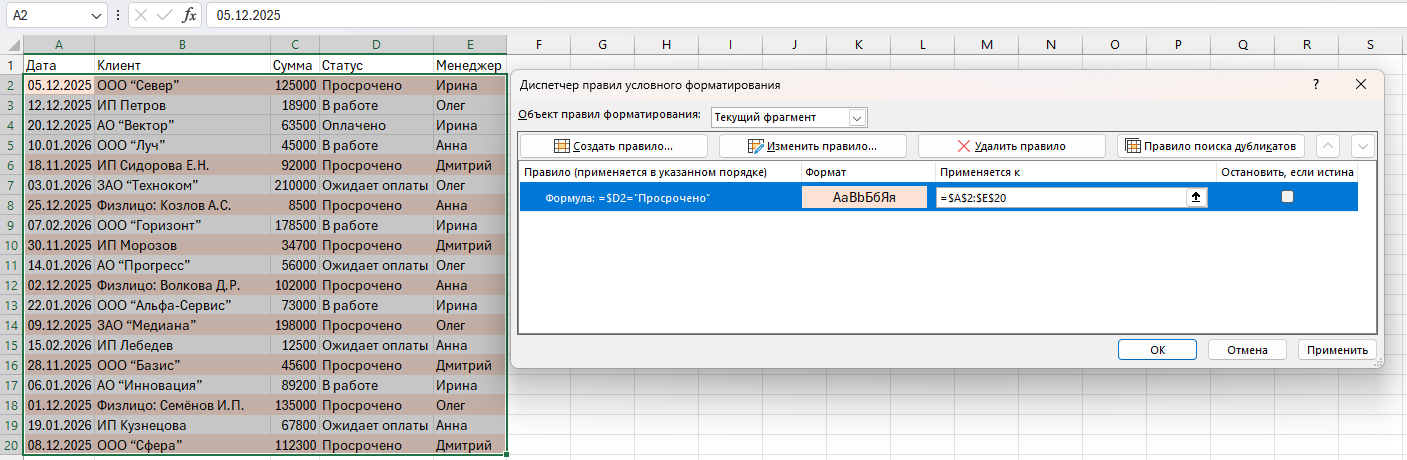Click the range collapse arrow in the Применяется к field
This screenshot has height=460, width=1407.
tap(1195, 198)
